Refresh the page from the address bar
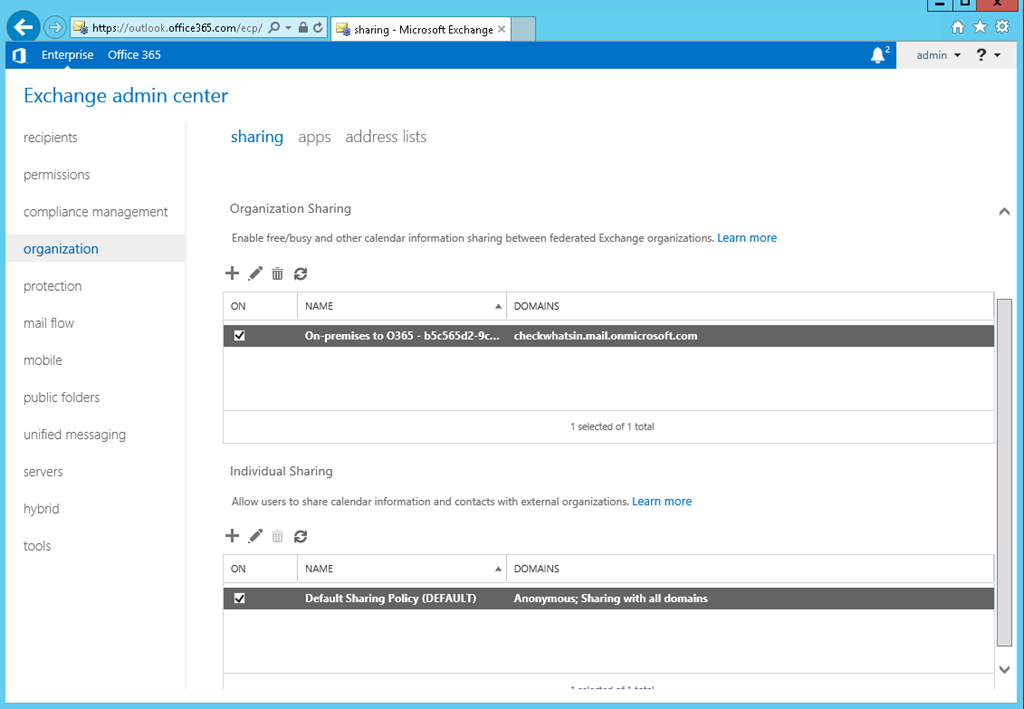The image size is (1024, 709). 318,27
